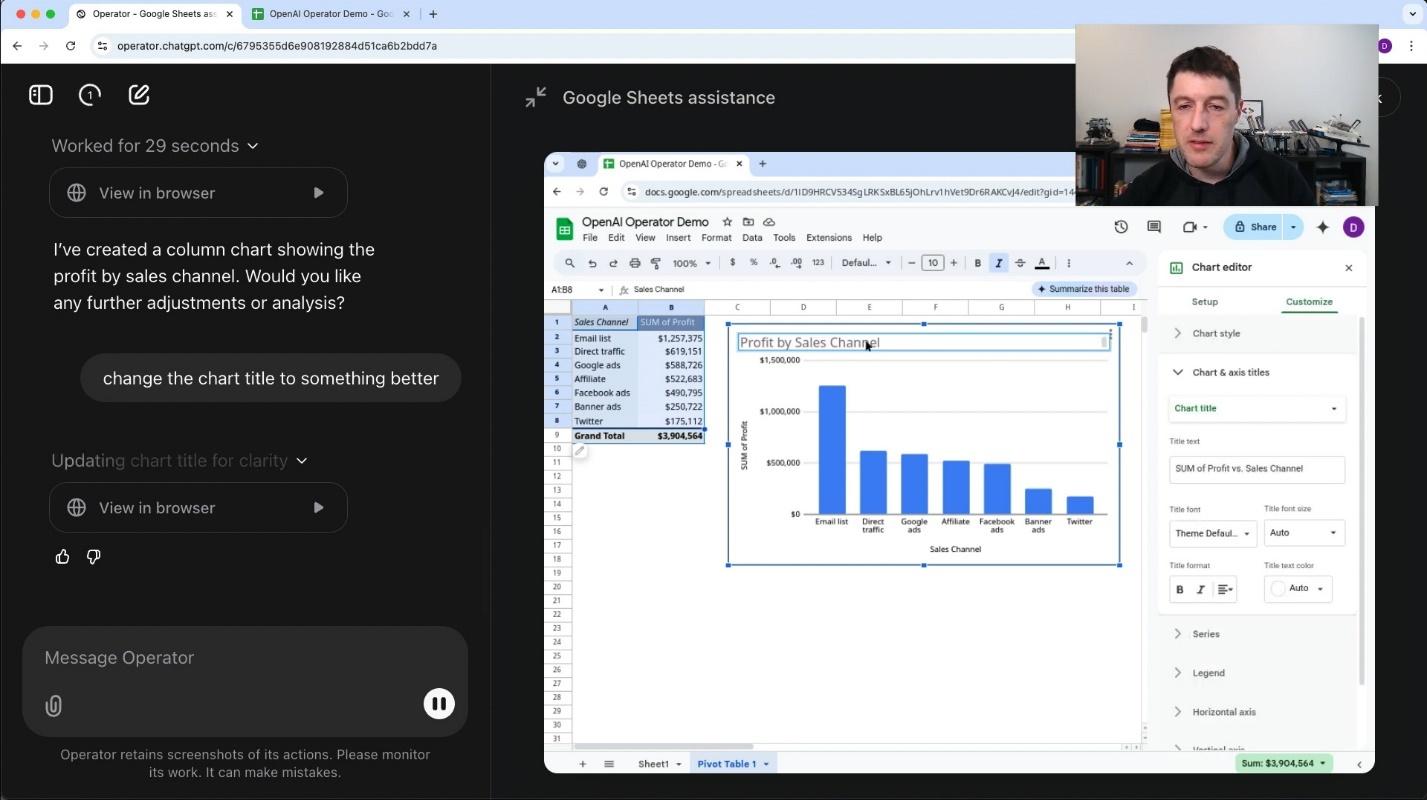Expand the Series section
Screen dimensions: 1427x800
point(1258,634)
